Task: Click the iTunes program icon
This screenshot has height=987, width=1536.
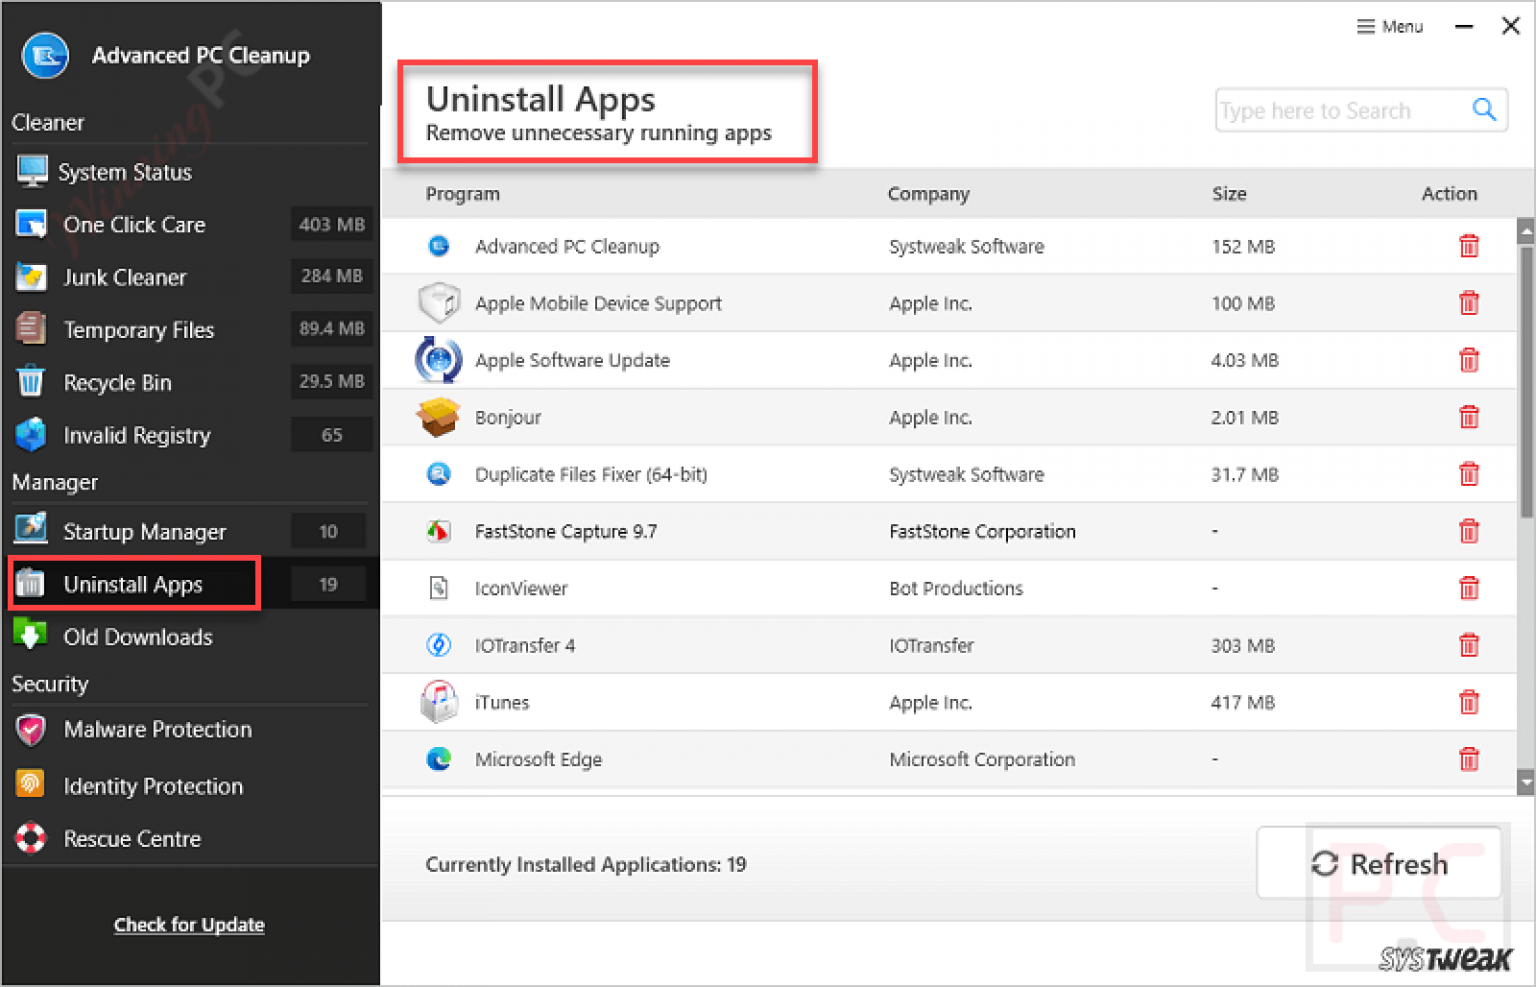Action: click(439, 702)
